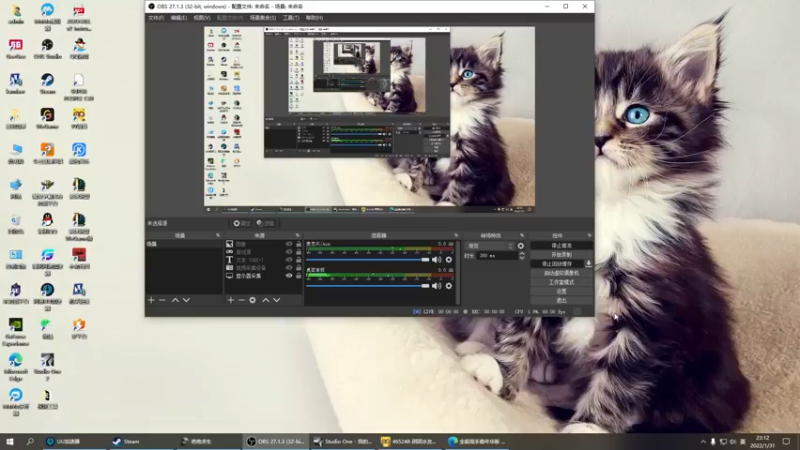Pop out the 混音器 dock panel
The height and width of the screenshot is (450, 800).
coord(456,235)
